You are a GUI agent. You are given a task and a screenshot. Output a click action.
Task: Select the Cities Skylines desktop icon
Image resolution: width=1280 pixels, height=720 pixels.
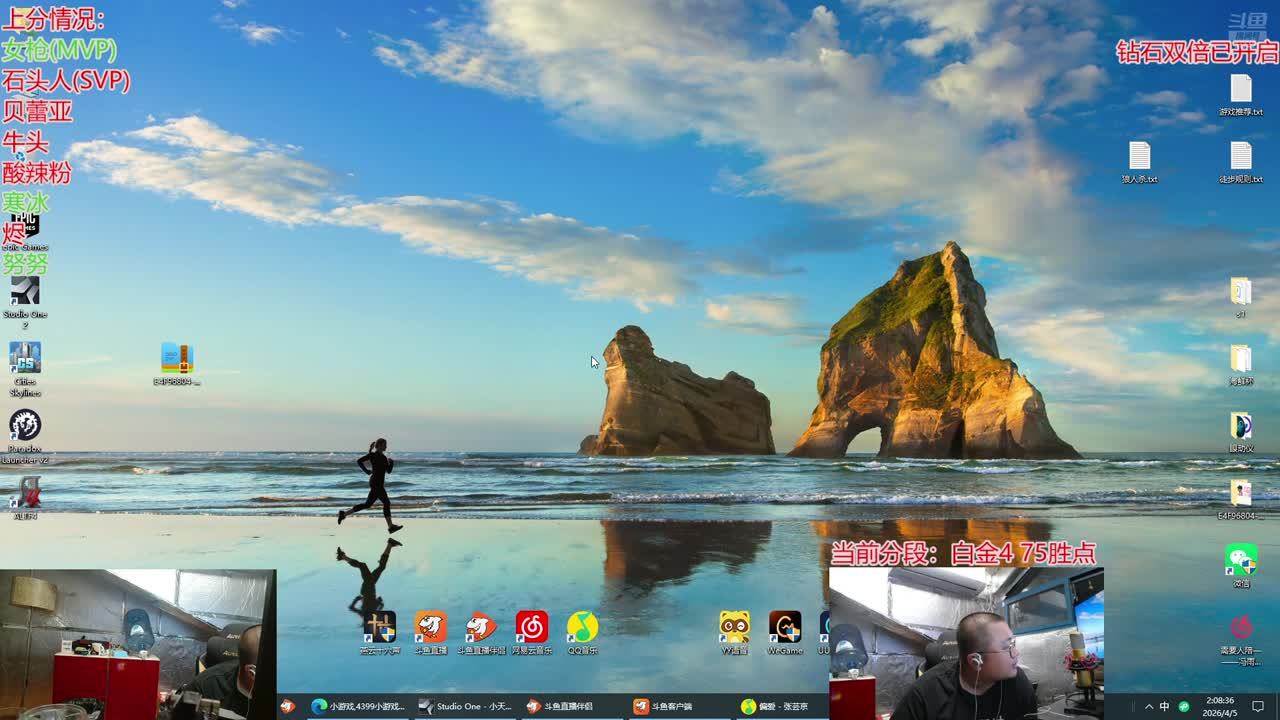25,359
